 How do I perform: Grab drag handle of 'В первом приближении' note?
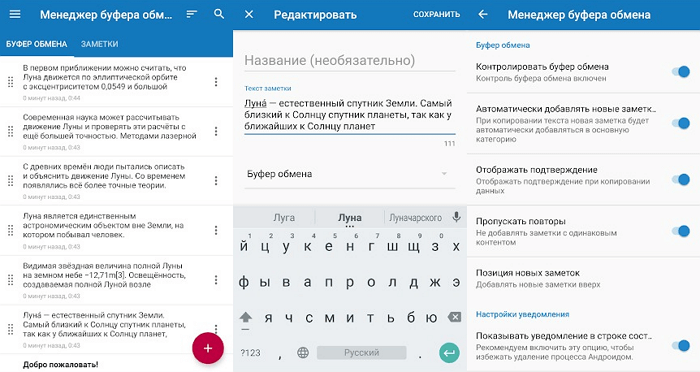[11, 82]
